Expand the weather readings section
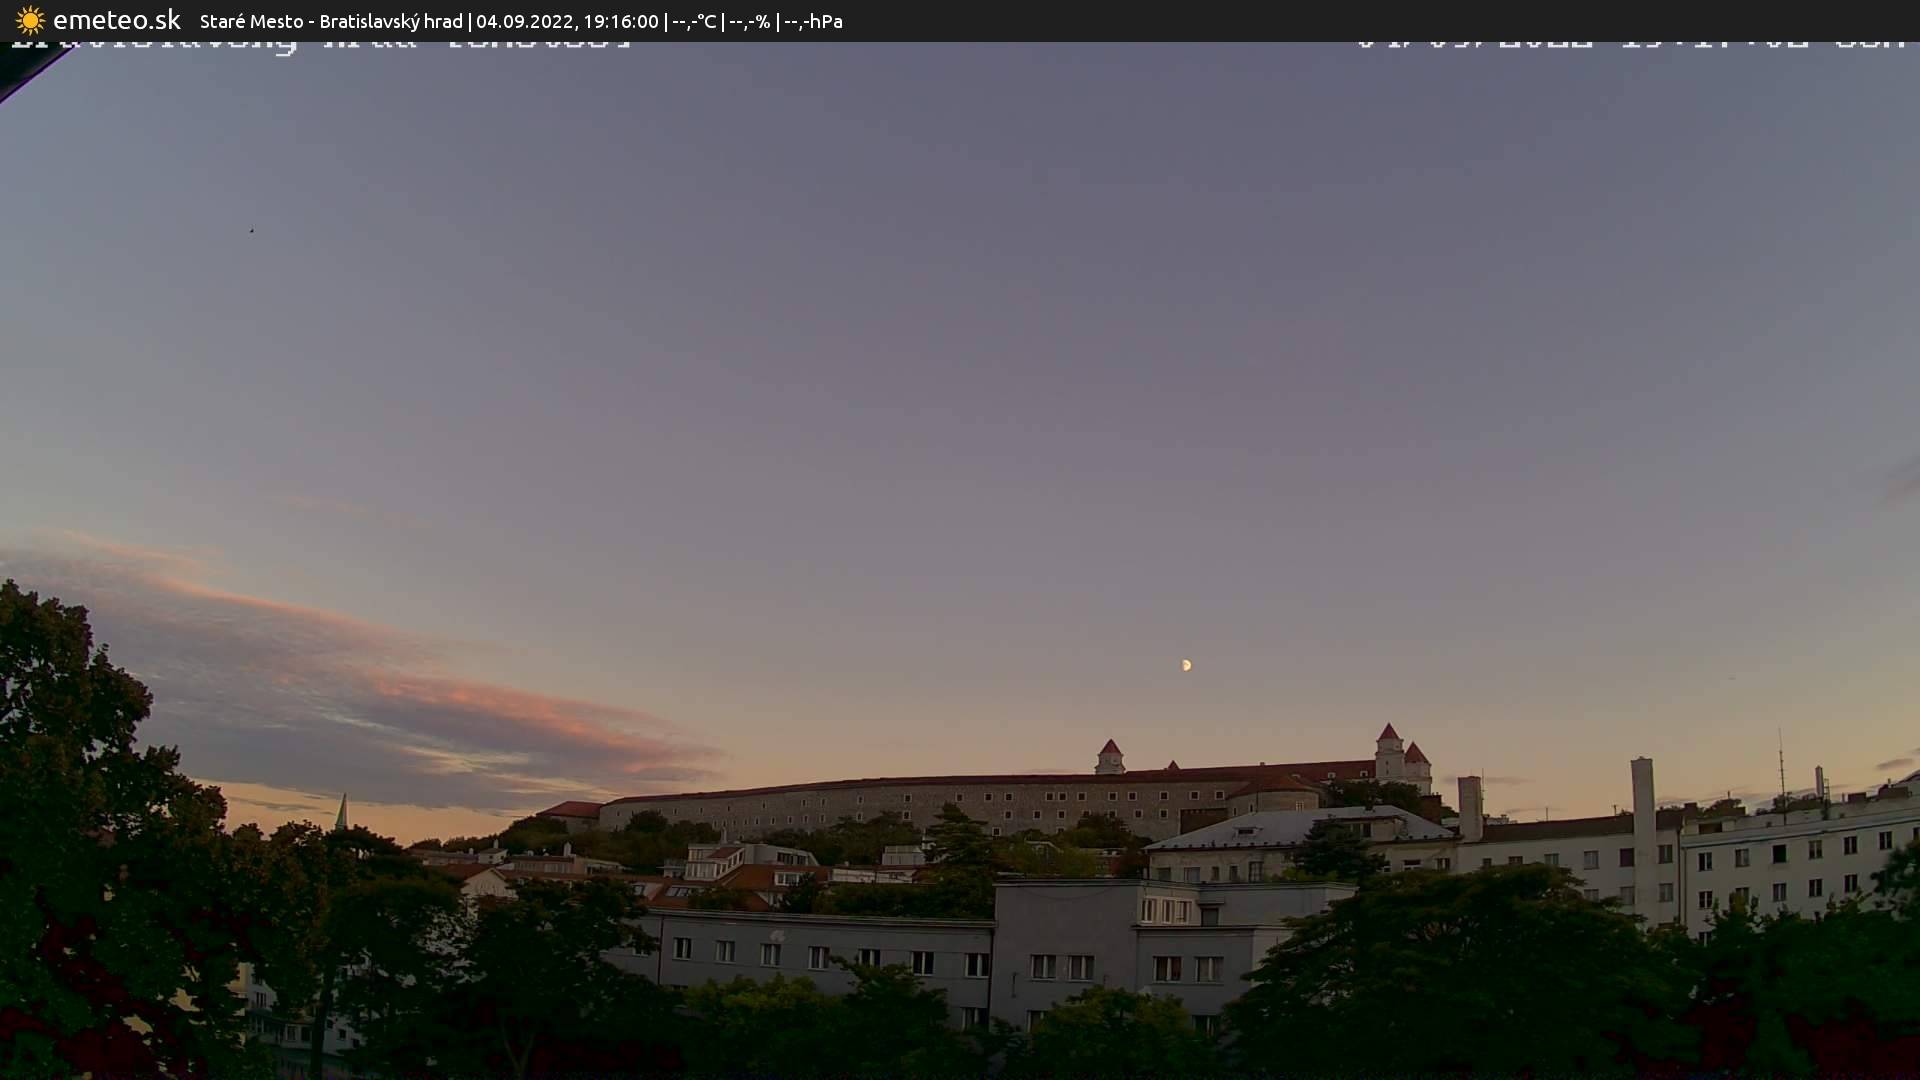 (751, 21)
